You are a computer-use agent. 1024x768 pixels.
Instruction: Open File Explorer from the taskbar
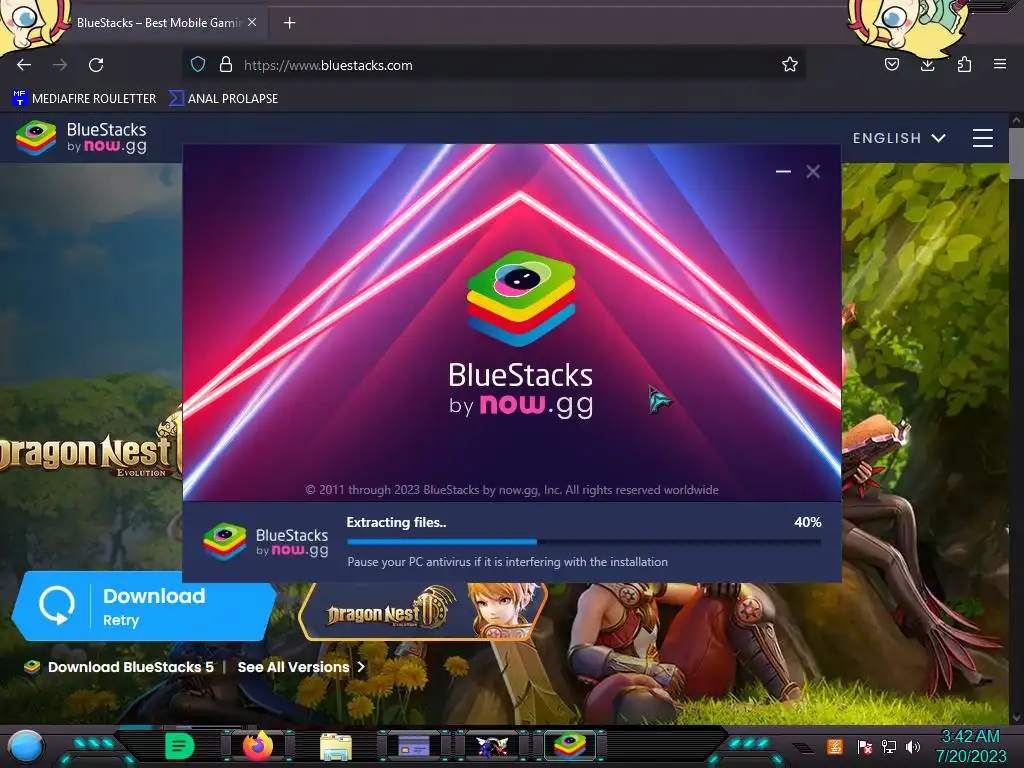336,746
